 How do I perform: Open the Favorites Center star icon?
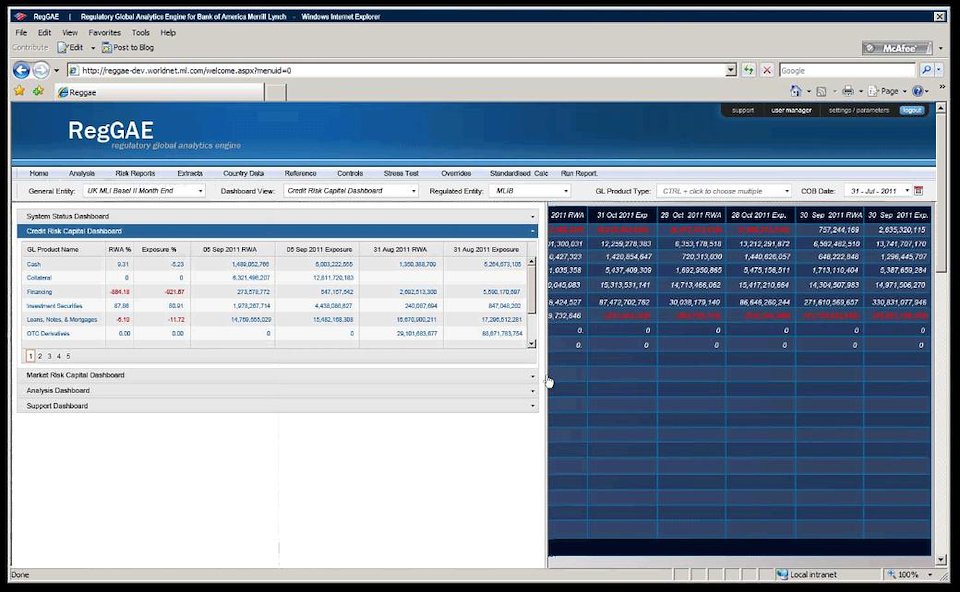pyautogui.click(x=20, y=91)
